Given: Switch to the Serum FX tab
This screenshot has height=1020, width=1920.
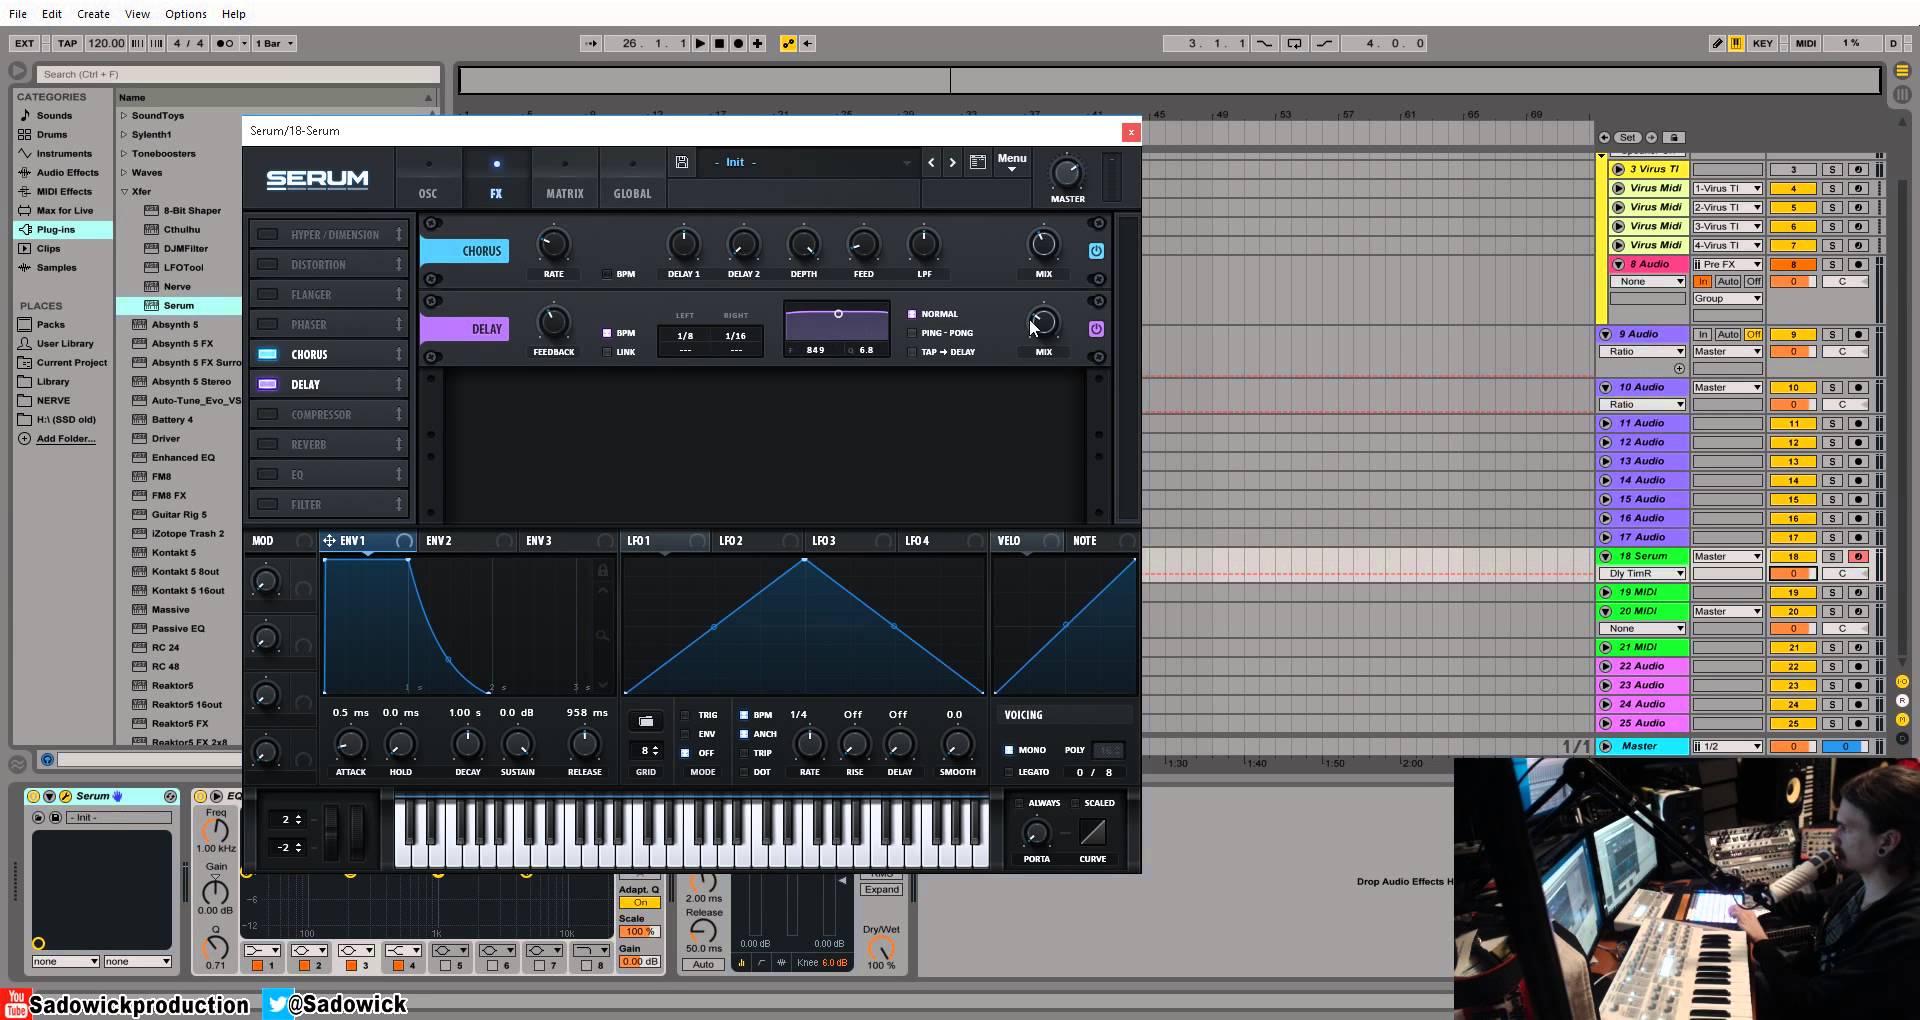Looking at the screenshot, I should 496,178.
